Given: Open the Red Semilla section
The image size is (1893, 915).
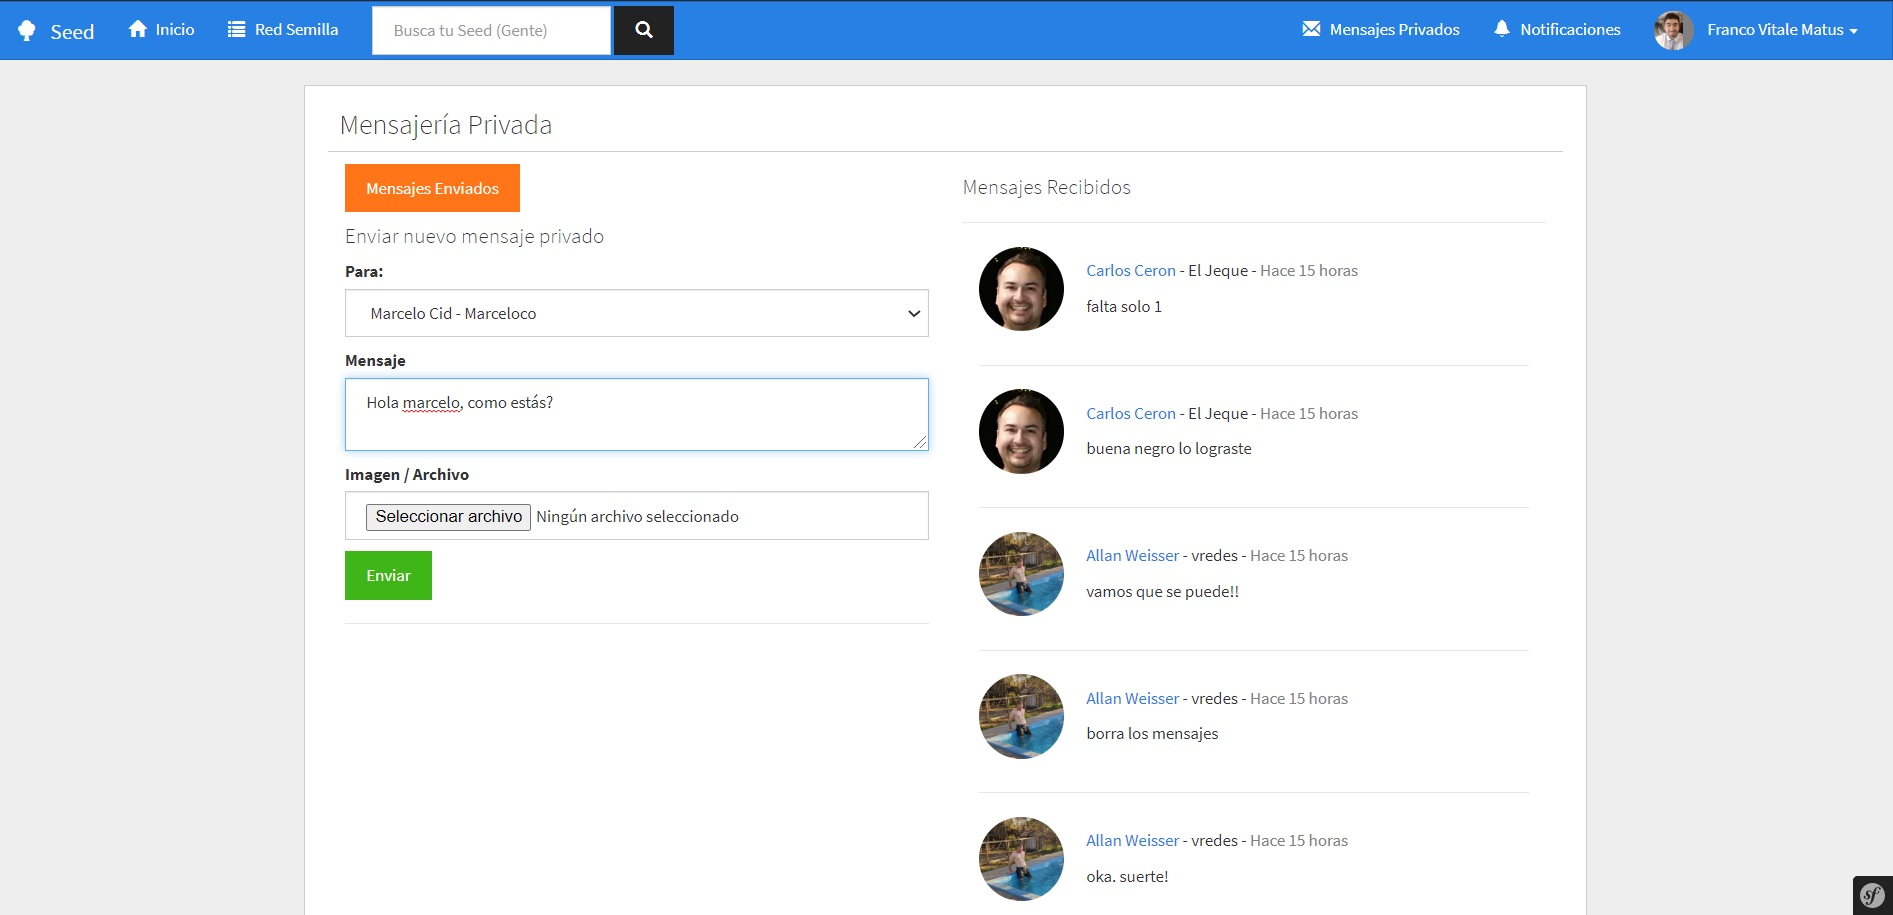Looking at the screenshot, I should click(x=283, y=28).
